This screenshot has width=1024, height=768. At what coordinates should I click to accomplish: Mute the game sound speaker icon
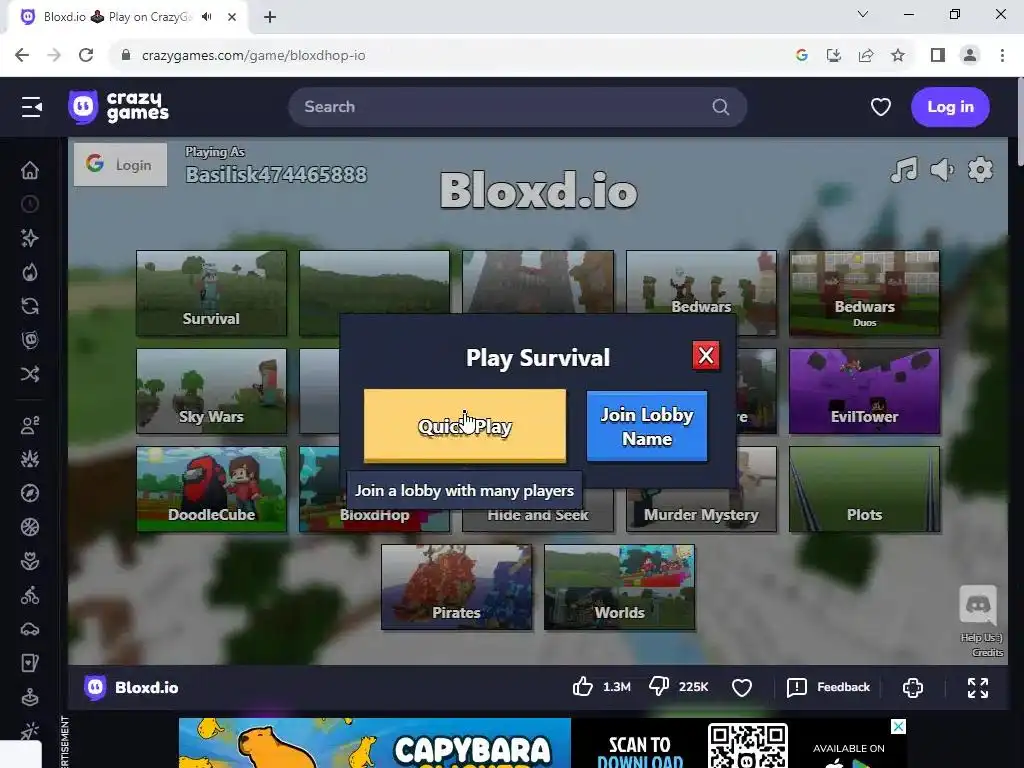[x=942, y=170]
